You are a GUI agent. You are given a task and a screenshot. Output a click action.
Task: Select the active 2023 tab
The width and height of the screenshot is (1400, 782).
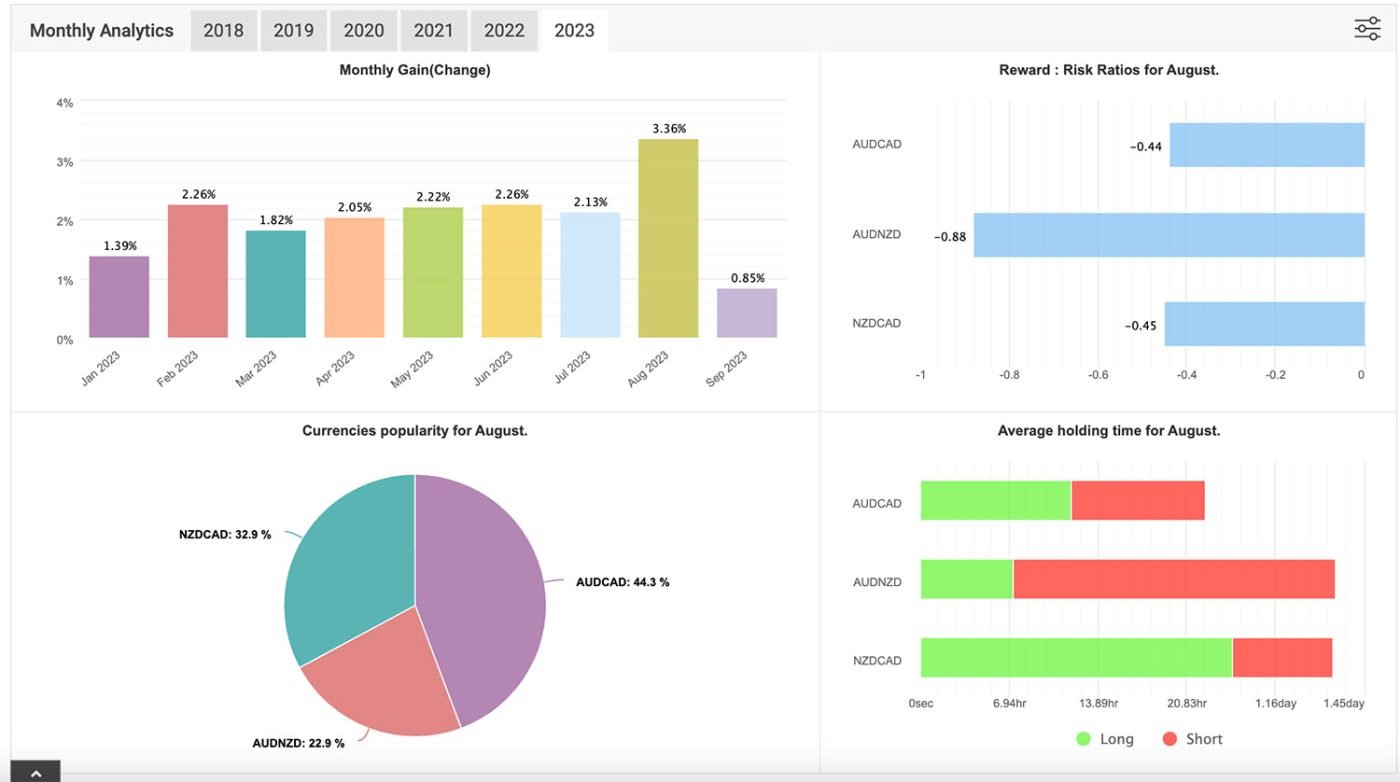point(574,31)
